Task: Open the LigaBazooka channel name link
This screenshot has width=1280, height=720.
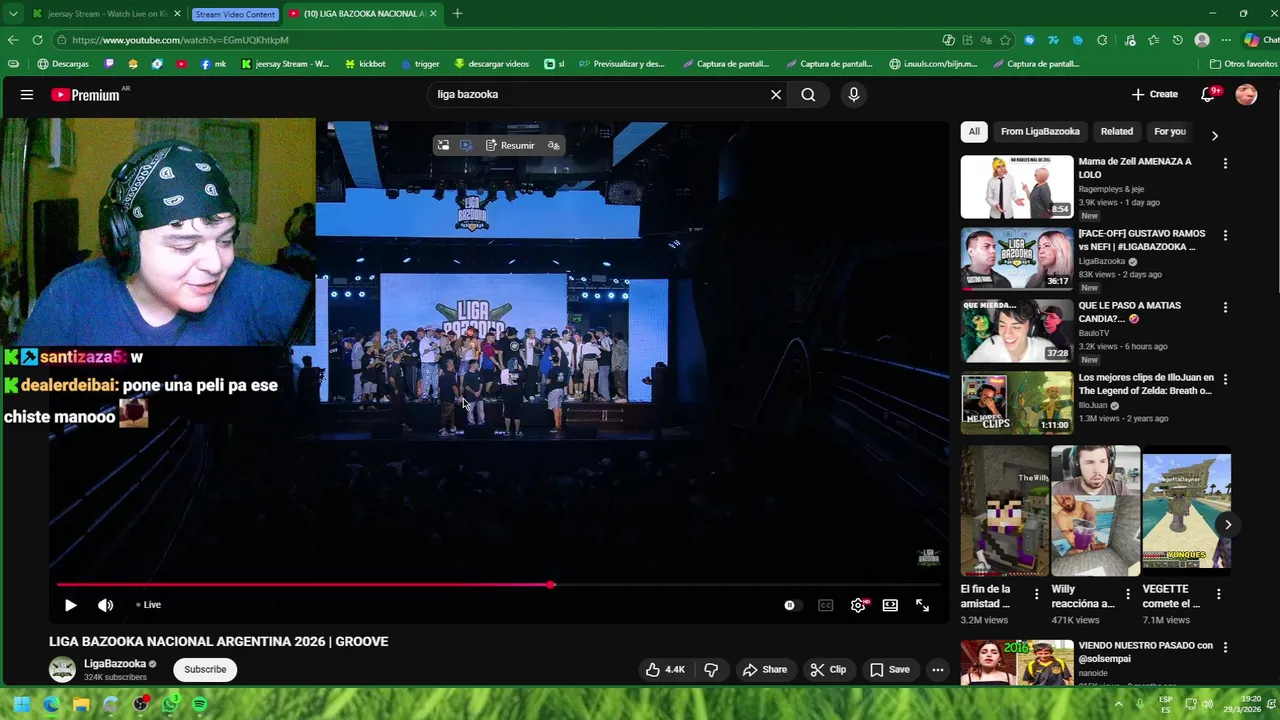Action: (115, 663)
